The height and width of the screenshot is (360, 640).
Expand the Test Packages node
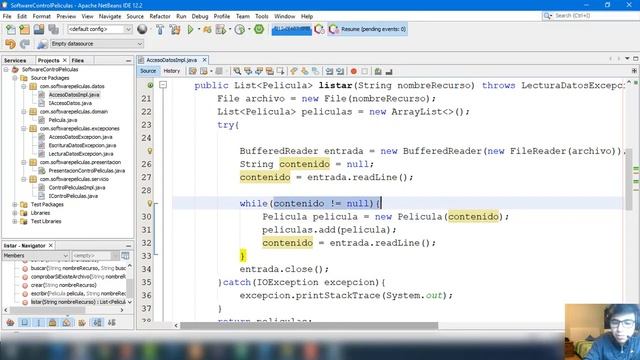tap(15, 204)
